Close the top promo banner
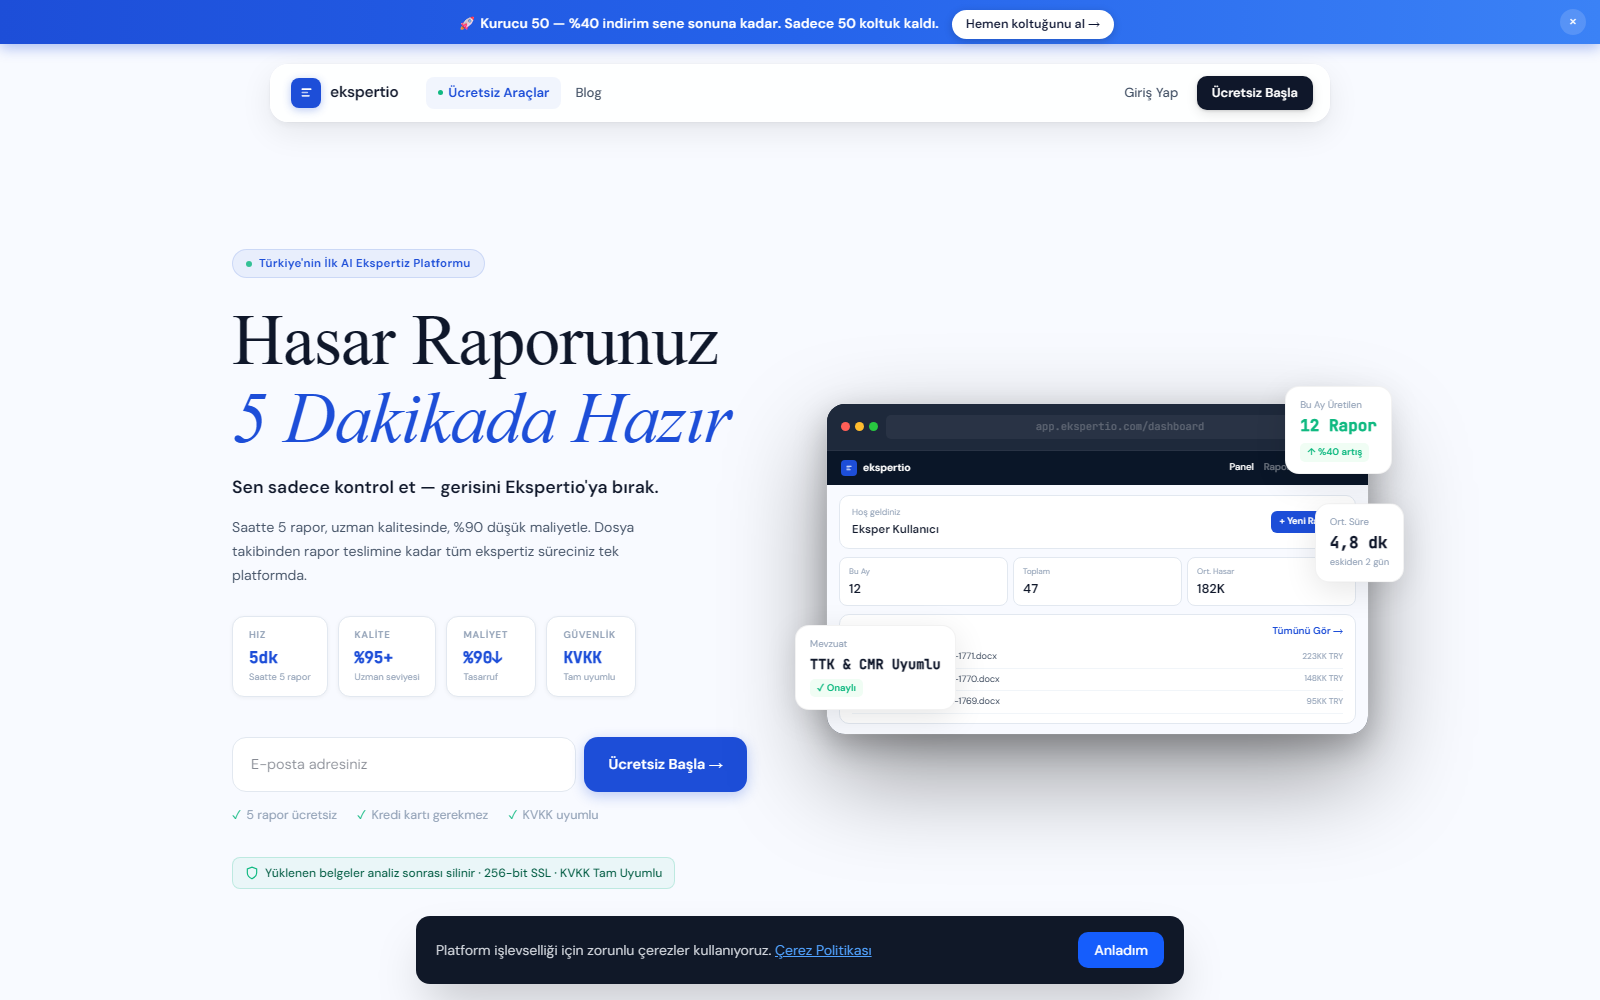 click(1573, 22)
